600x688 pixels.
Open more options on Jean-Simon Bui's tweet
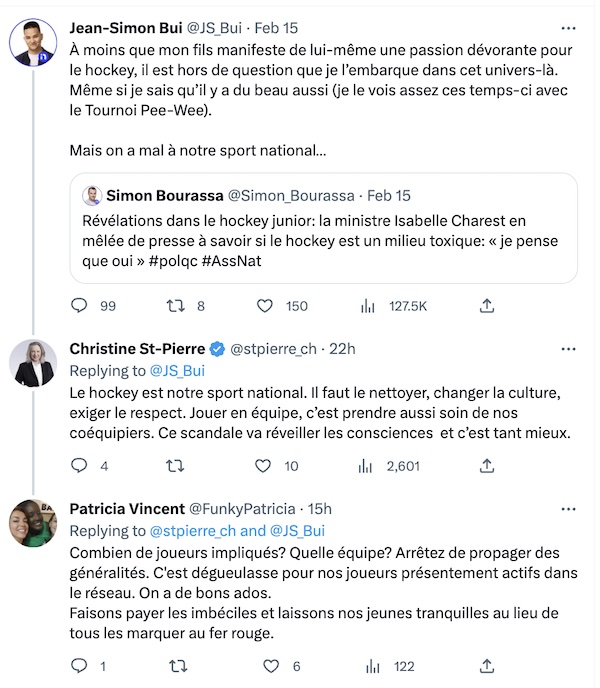tap(568, 28)
